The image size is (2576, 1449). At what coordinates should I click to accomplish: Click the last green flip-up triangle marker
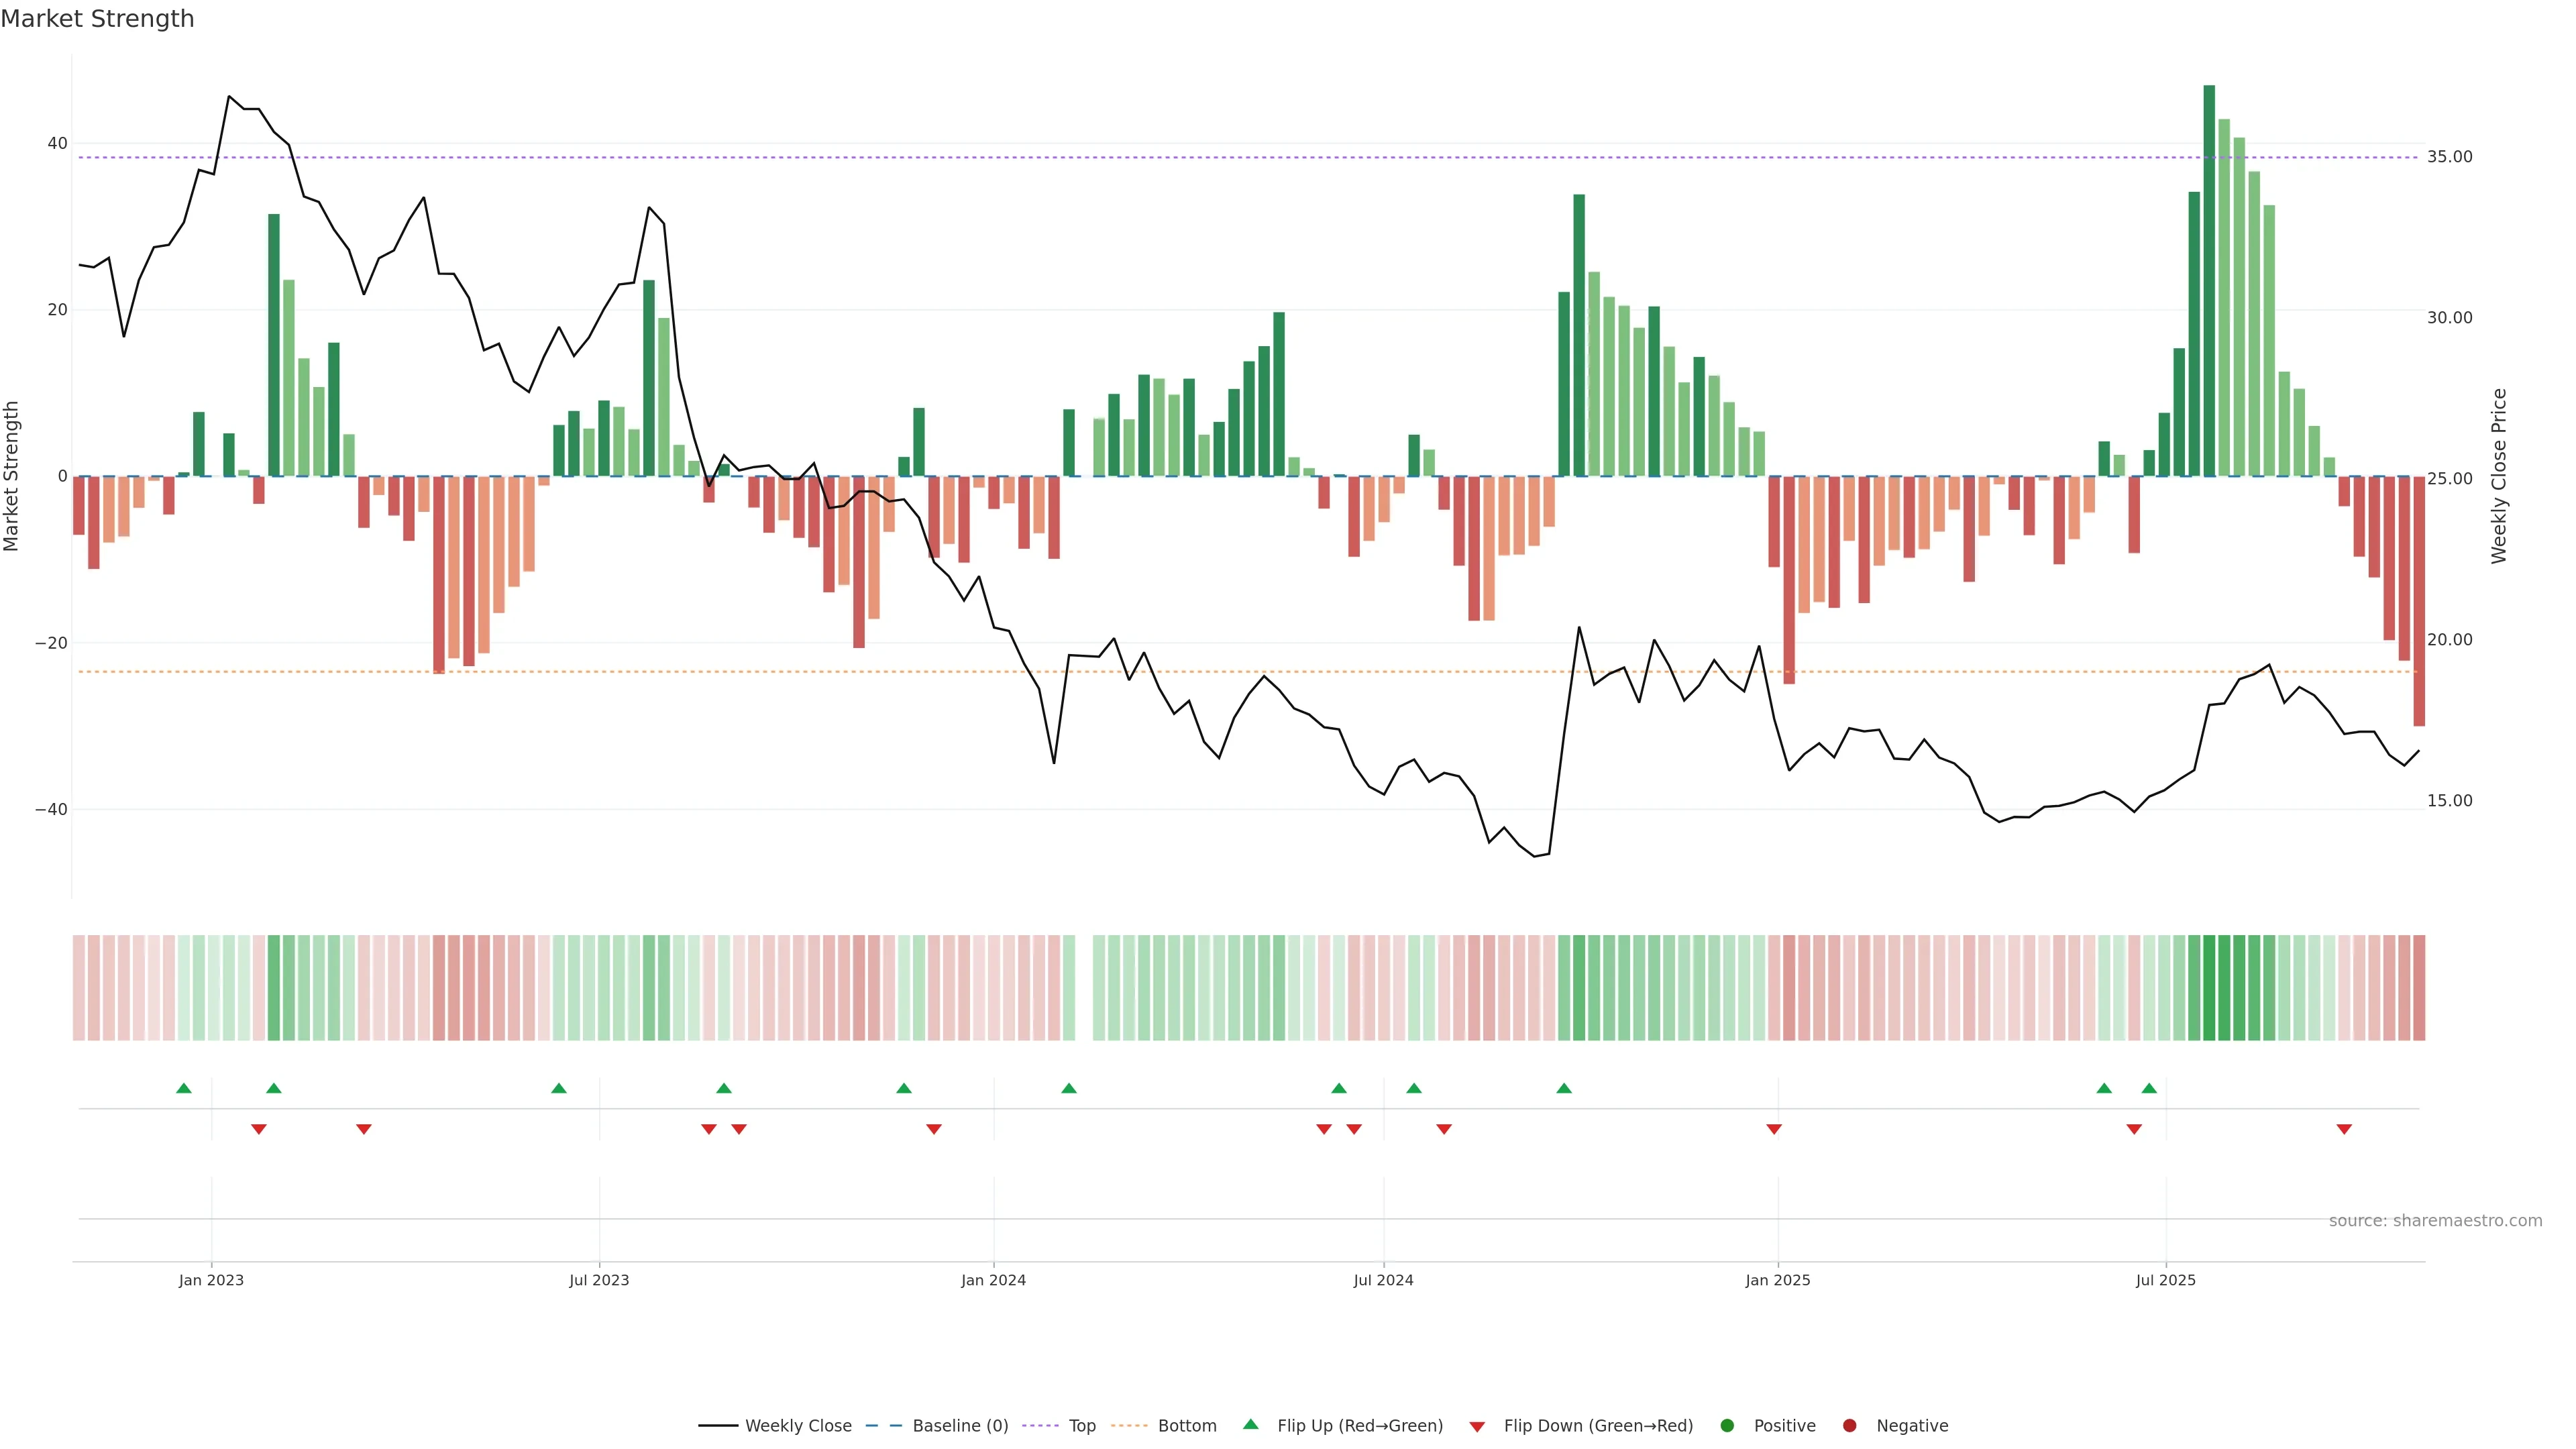2149,1088
